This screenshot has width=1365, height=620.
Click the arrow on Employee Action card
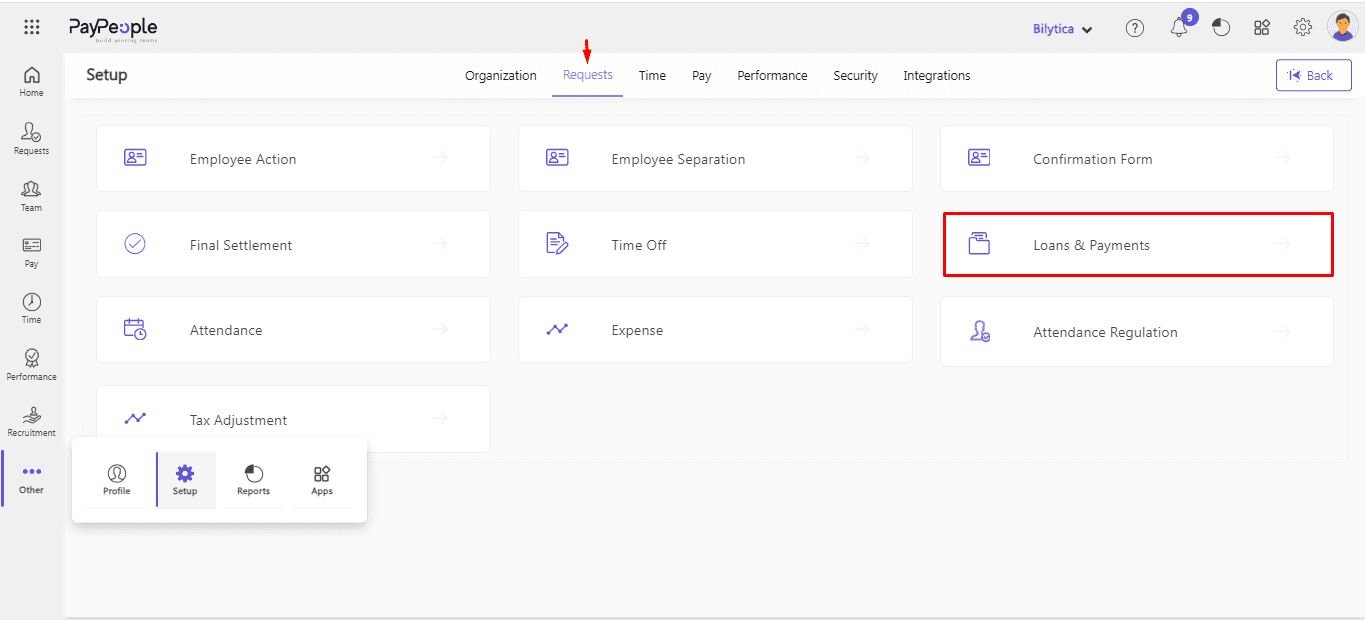[441, 158]
